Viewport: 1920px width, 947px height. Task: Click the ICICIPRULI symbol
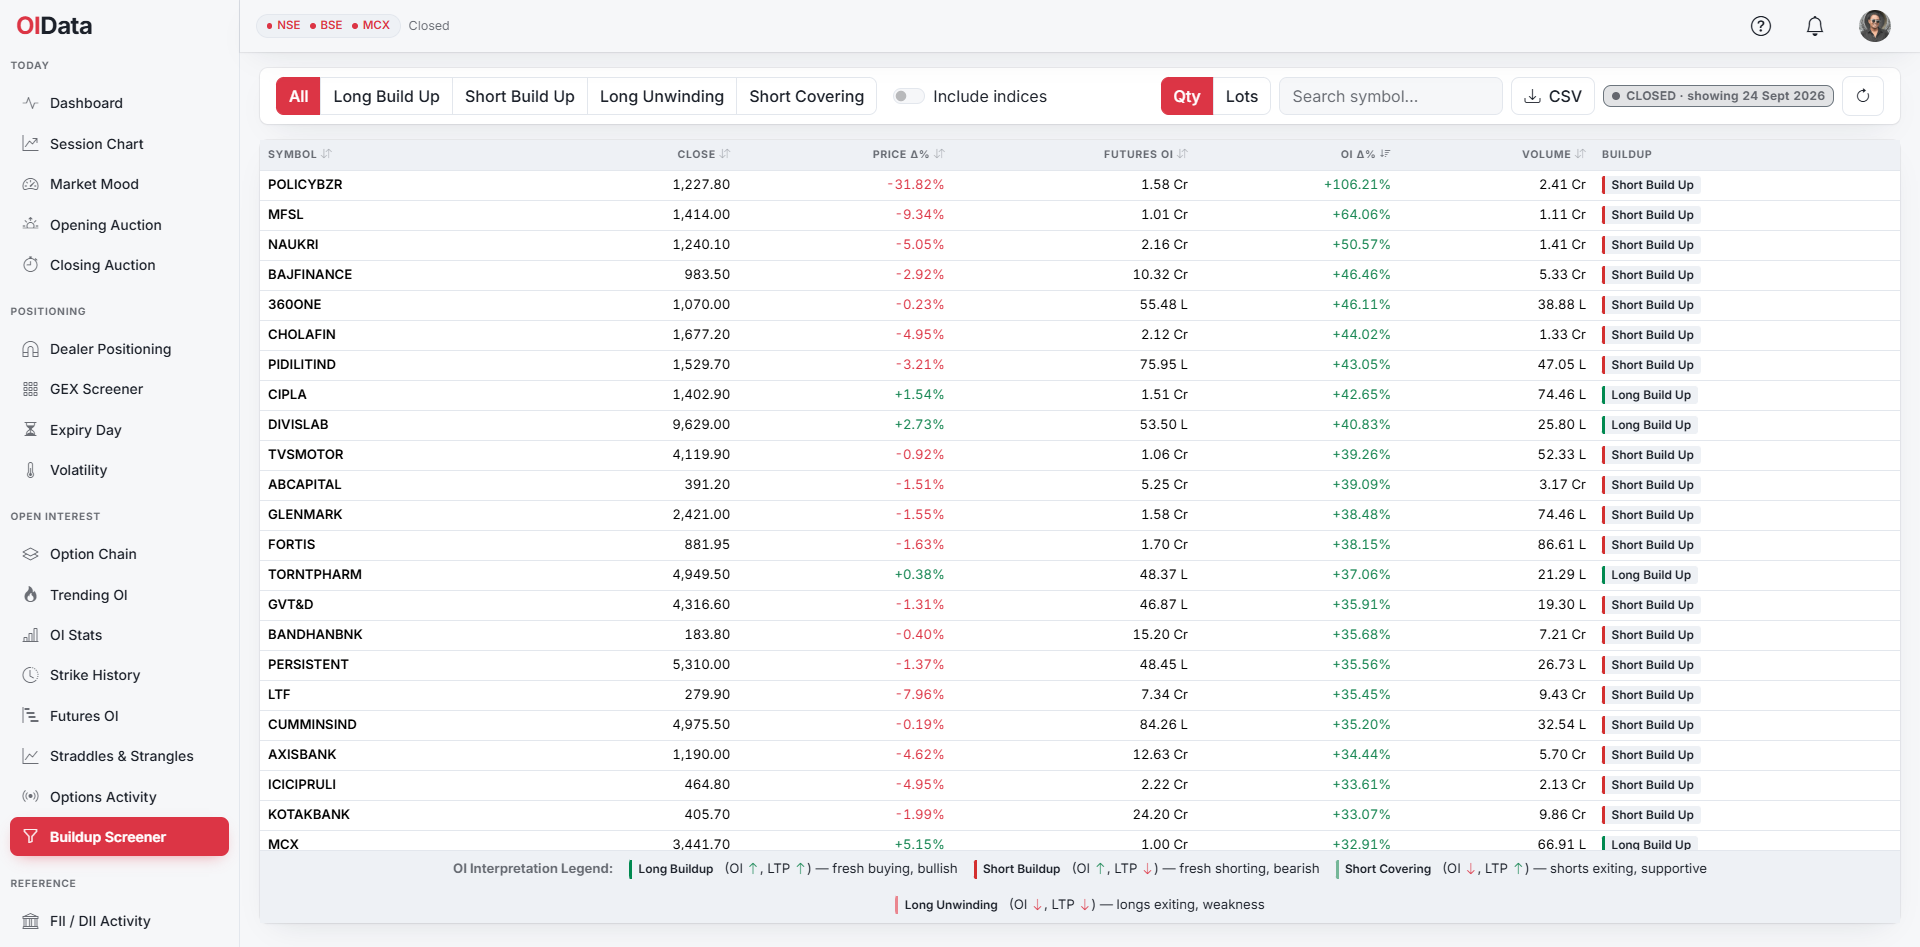coord(302,785)
